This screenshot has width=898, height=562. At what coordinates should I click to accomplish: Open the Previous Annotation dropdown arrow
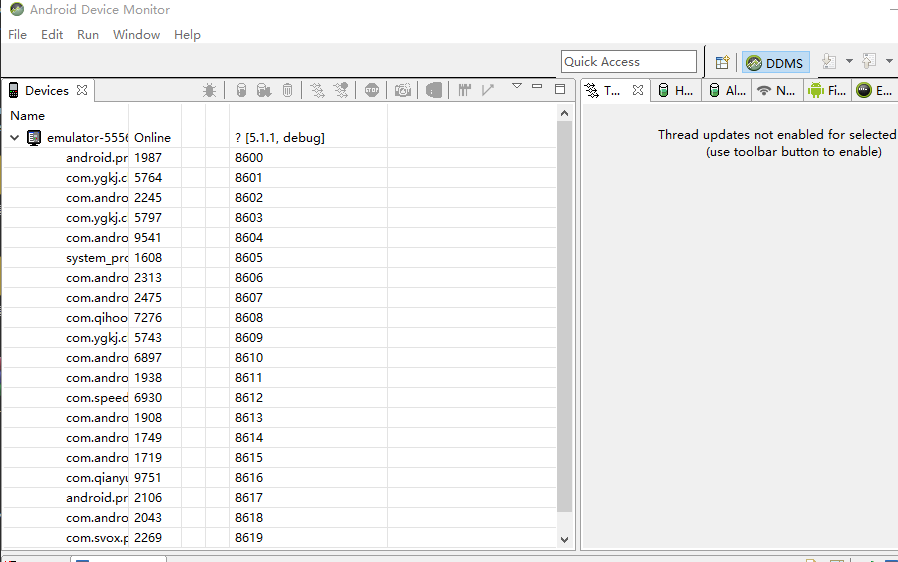[x=889, y=61]
